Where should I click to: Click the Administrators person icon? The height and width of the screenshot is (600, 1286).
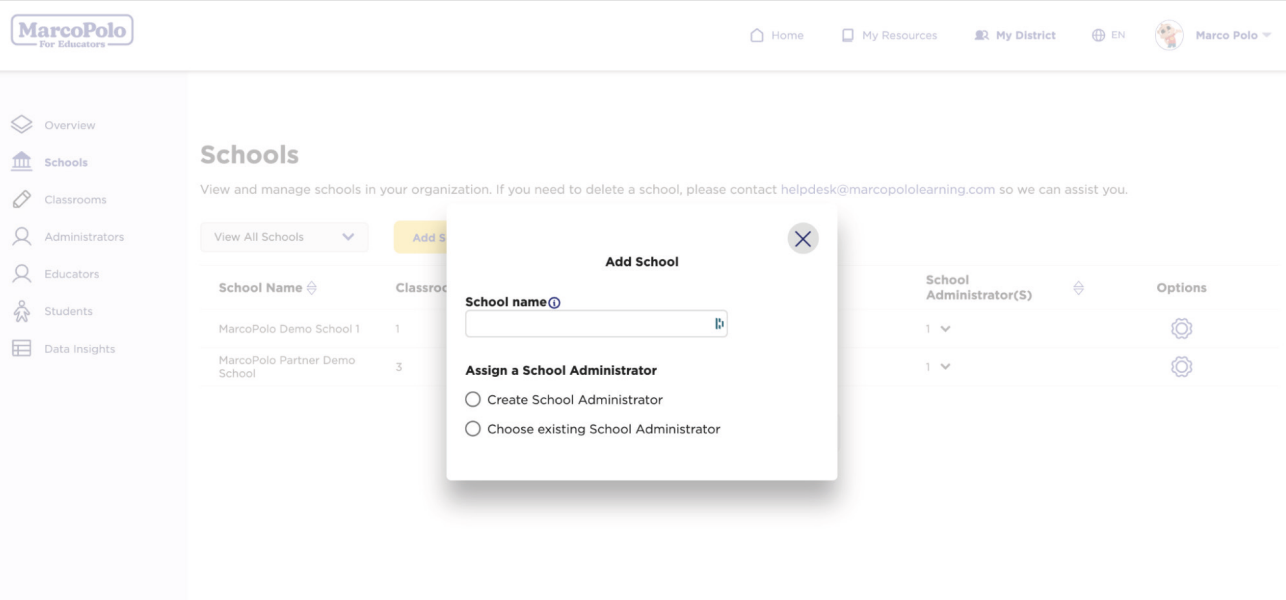click(x=21, y=237)
